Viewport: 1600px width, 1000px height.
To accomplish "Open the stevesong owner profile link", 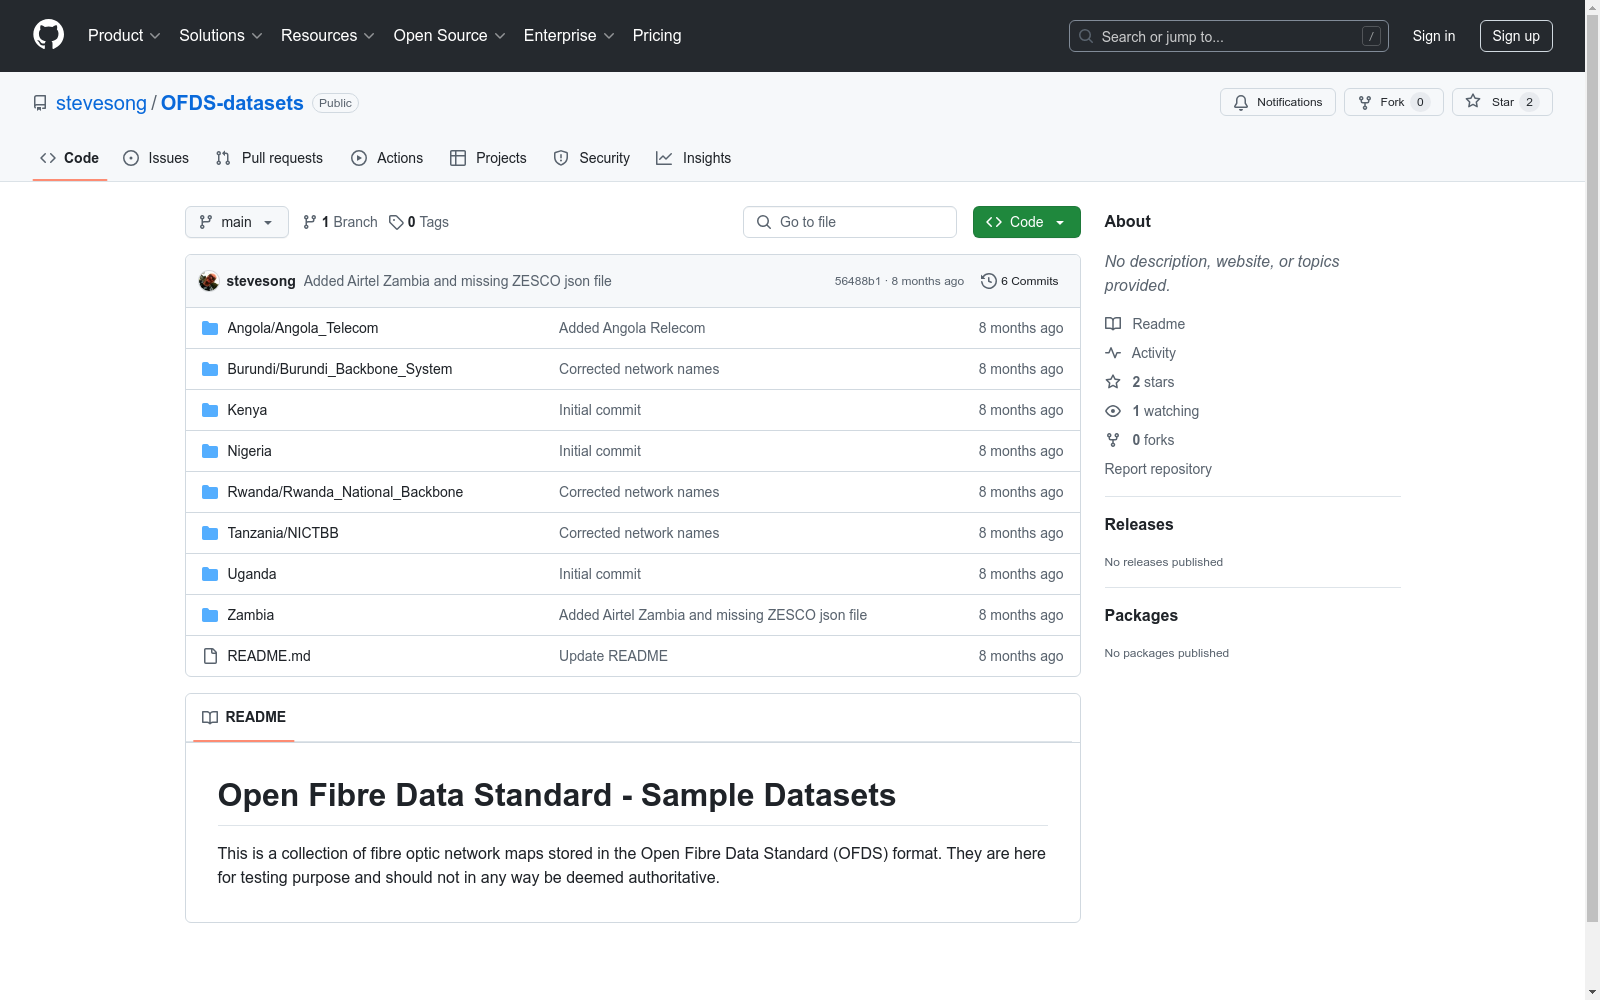I will (101, 103).
